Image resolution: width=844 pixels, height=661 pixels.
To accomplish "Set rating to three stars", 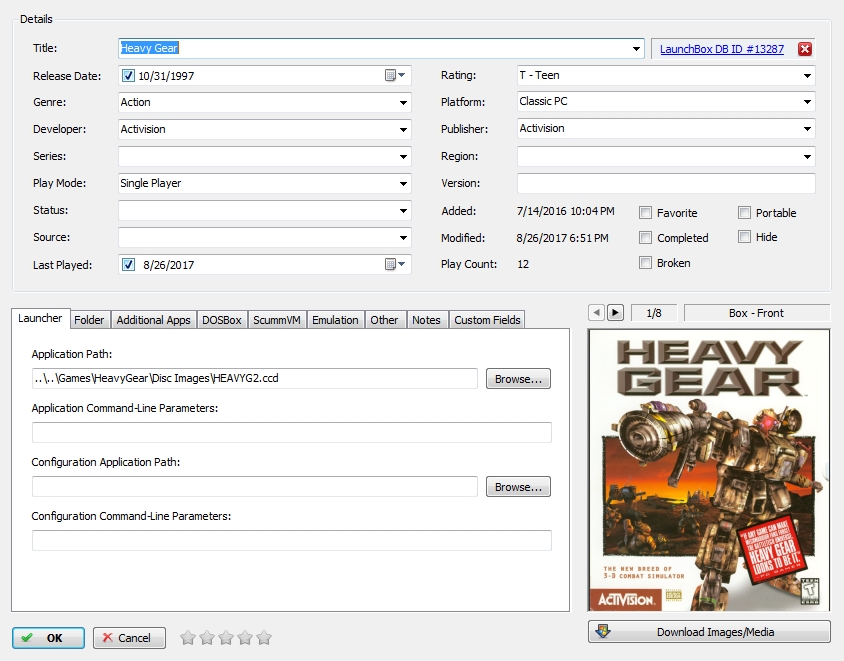I will tap(226, 638).
